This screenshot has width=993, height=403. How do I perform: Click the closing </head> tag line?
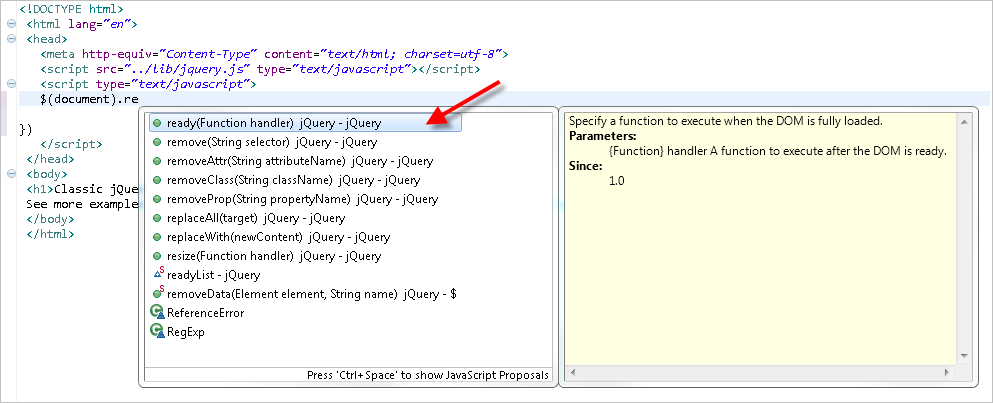point(50,159)
